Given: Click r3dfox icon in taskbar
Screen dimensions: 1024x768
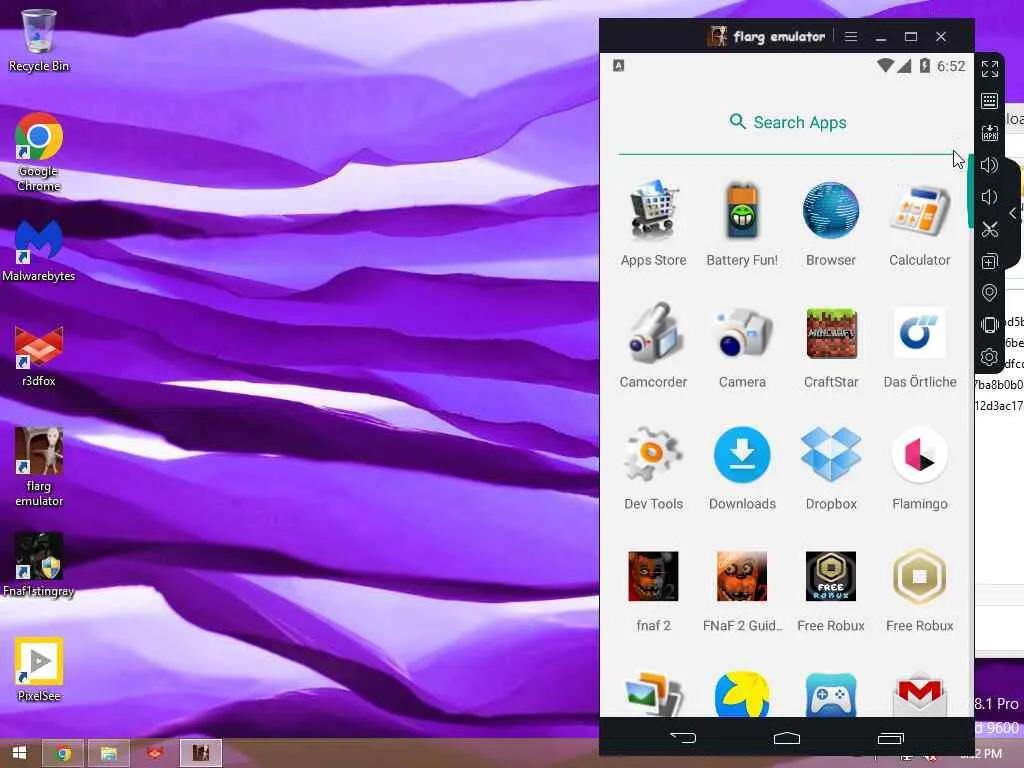Looking at the screenshot, I should 154,753.
